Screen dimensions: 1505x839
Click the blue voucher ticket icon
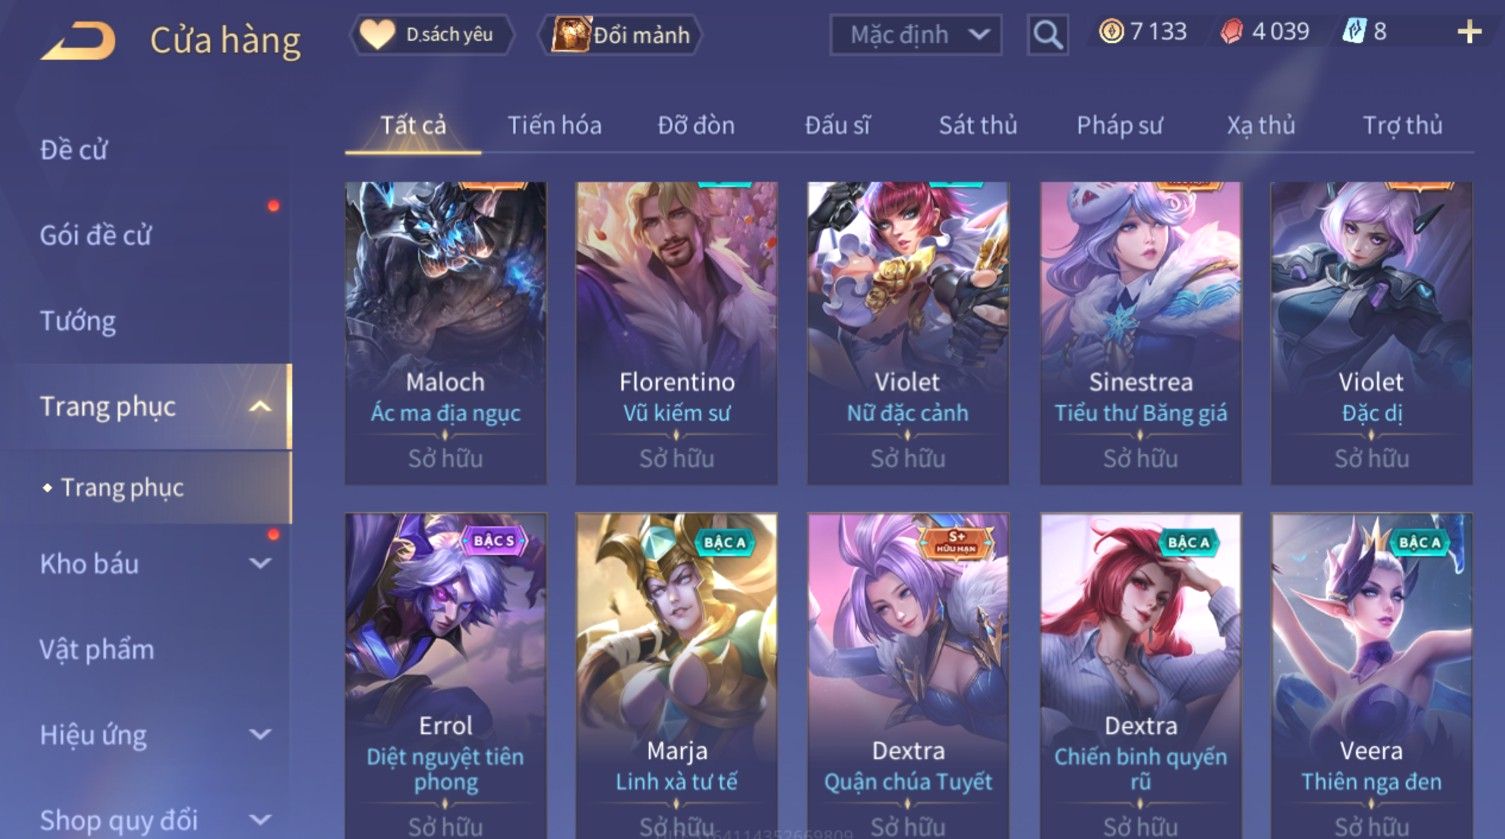[1353, 32]
